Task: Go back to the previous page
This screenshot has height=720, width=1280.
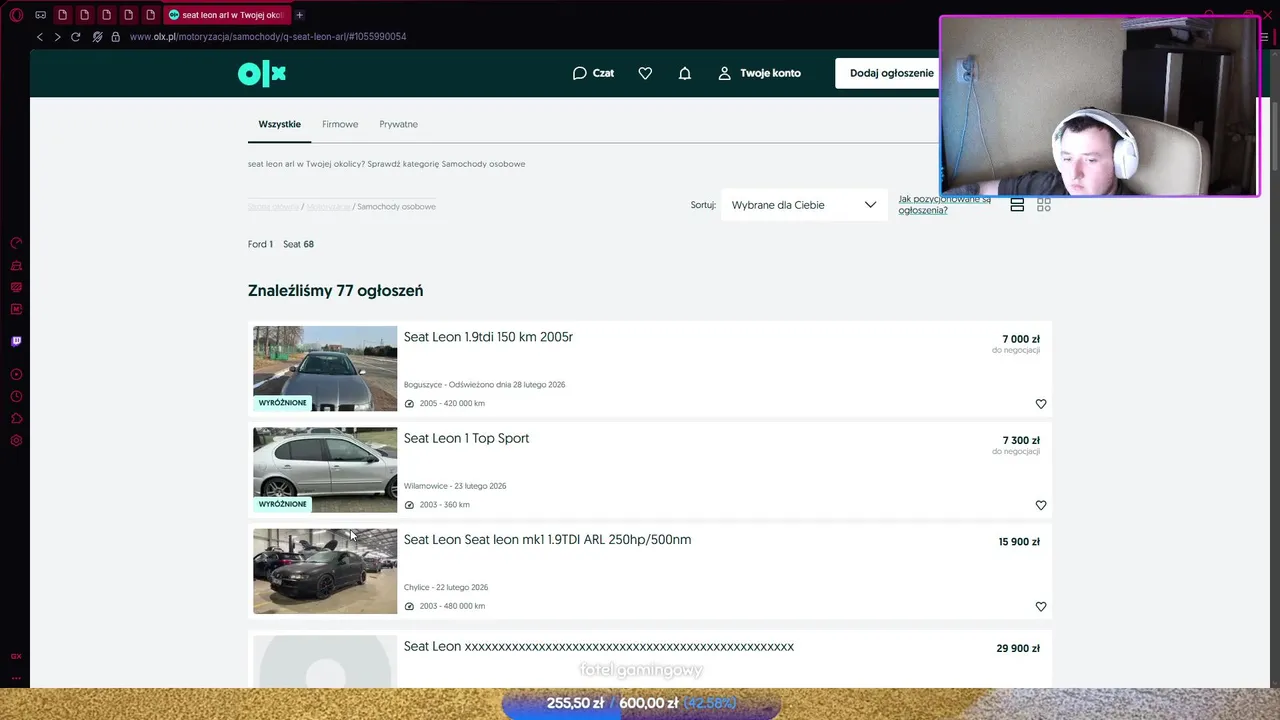Action: click(x=40, y=37)
